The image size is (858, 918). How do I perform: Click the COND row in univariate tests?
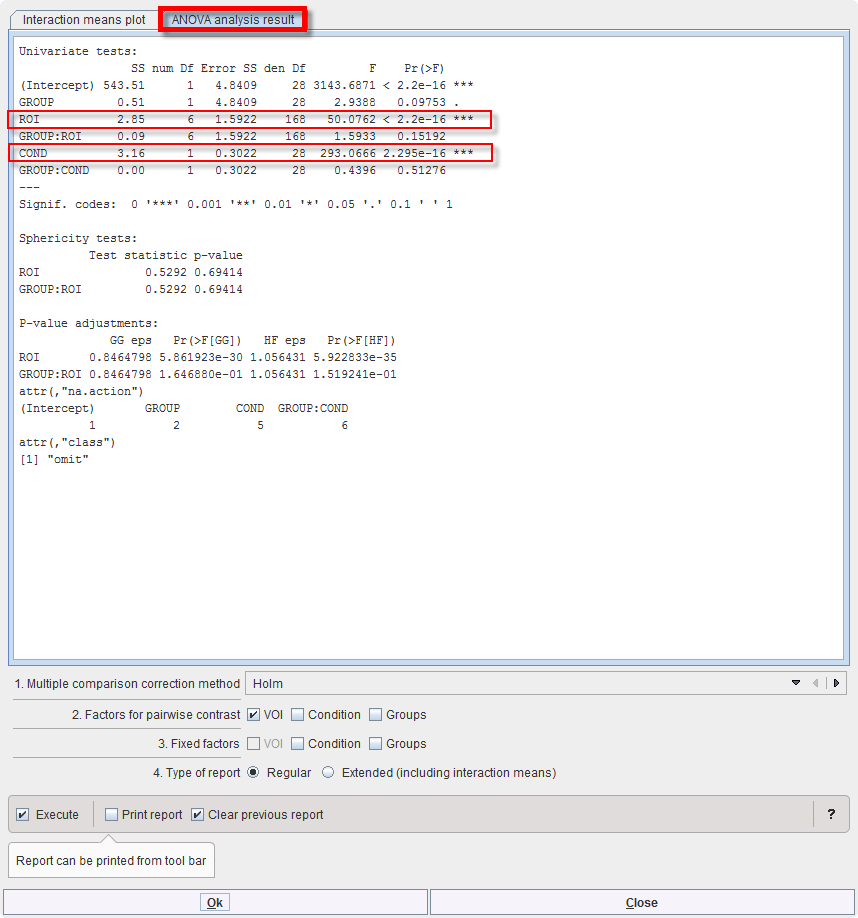click(x=250, y=153)
